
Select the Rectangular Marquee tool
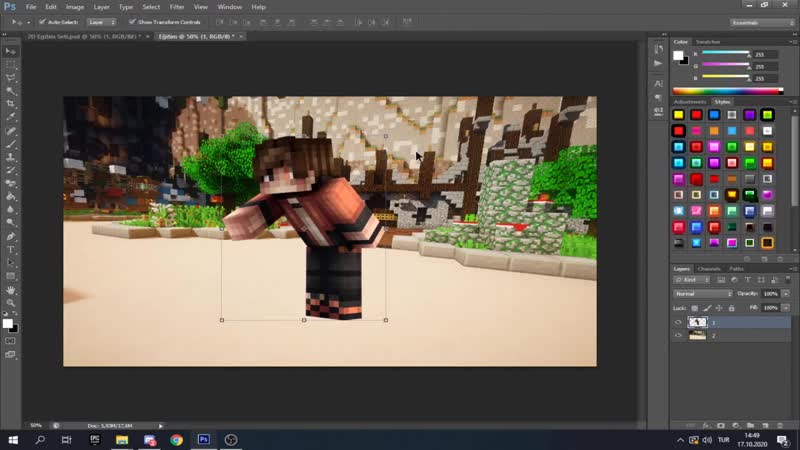pyautogui.click(x=10, y=65)
